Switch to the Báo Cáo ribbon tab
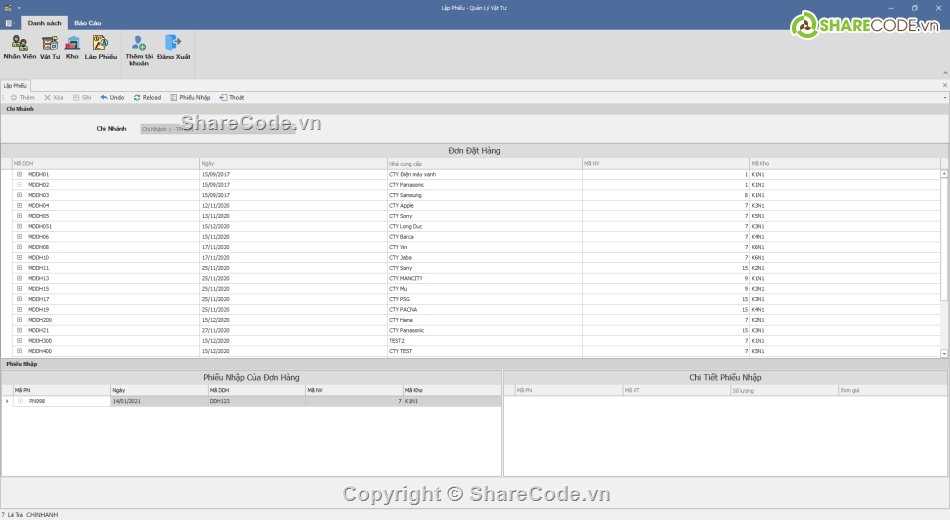 [87, 23]
